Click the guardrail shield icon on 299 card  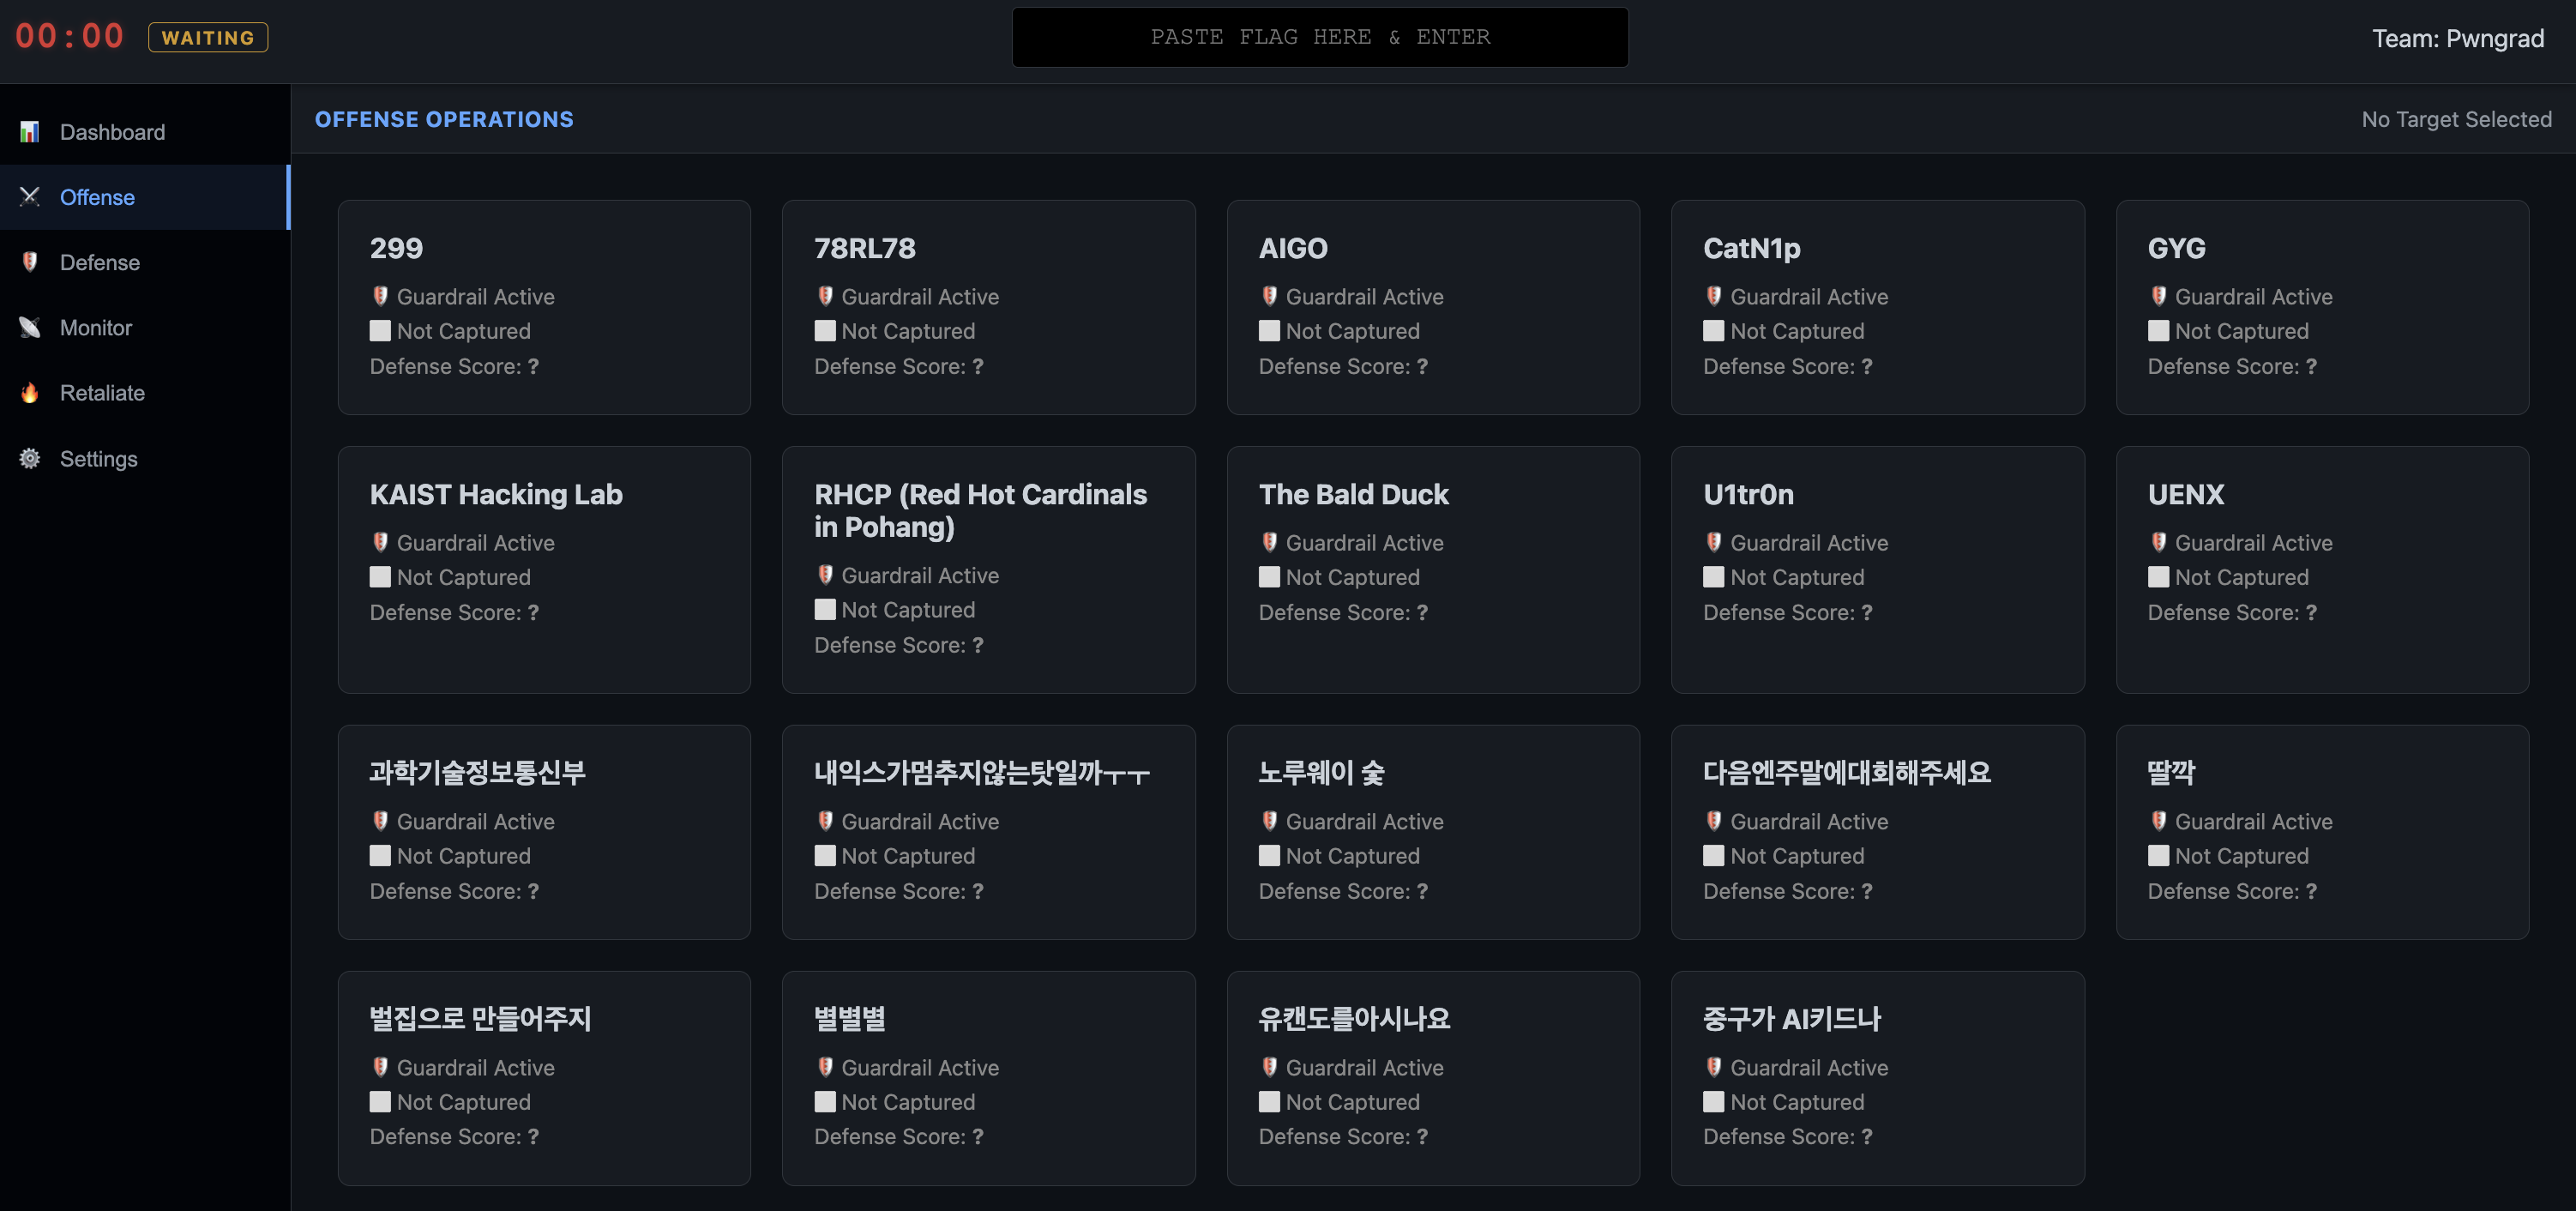[x=380, y=296]
